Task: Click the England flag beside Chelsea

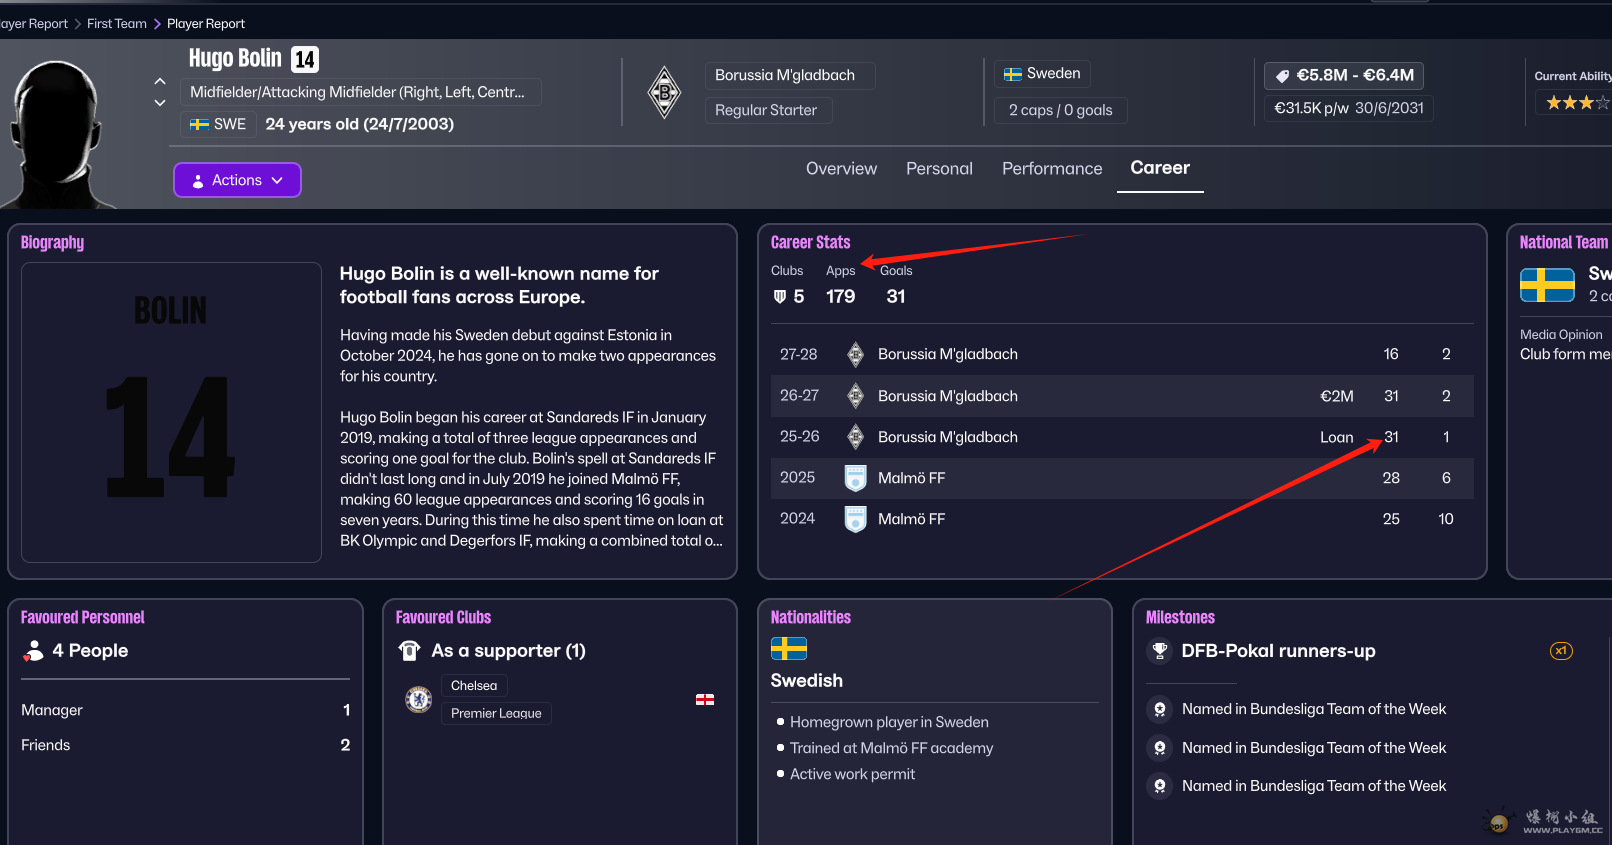Action: coord(705,700)
